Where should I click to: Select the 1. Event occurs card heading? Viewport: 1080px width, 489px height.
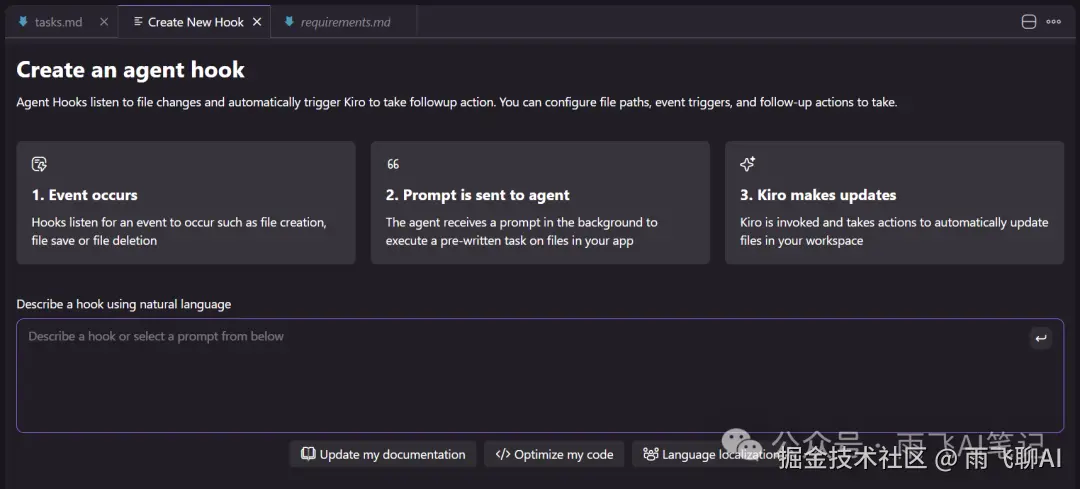pyautogui.click(x=85, y=195)
